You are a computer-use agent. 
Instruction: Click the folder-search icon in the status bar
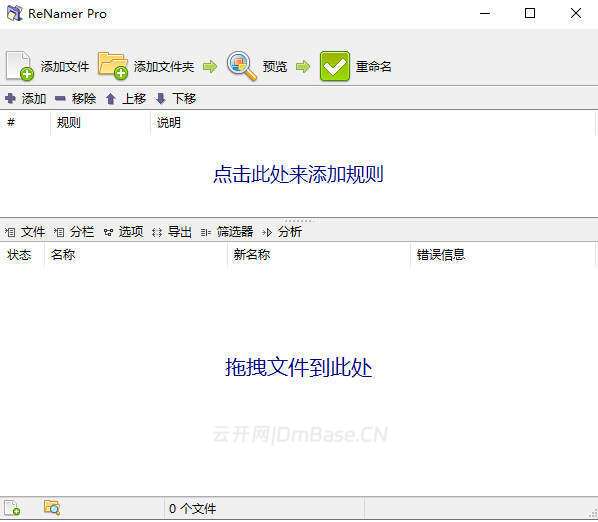point(52,508)
